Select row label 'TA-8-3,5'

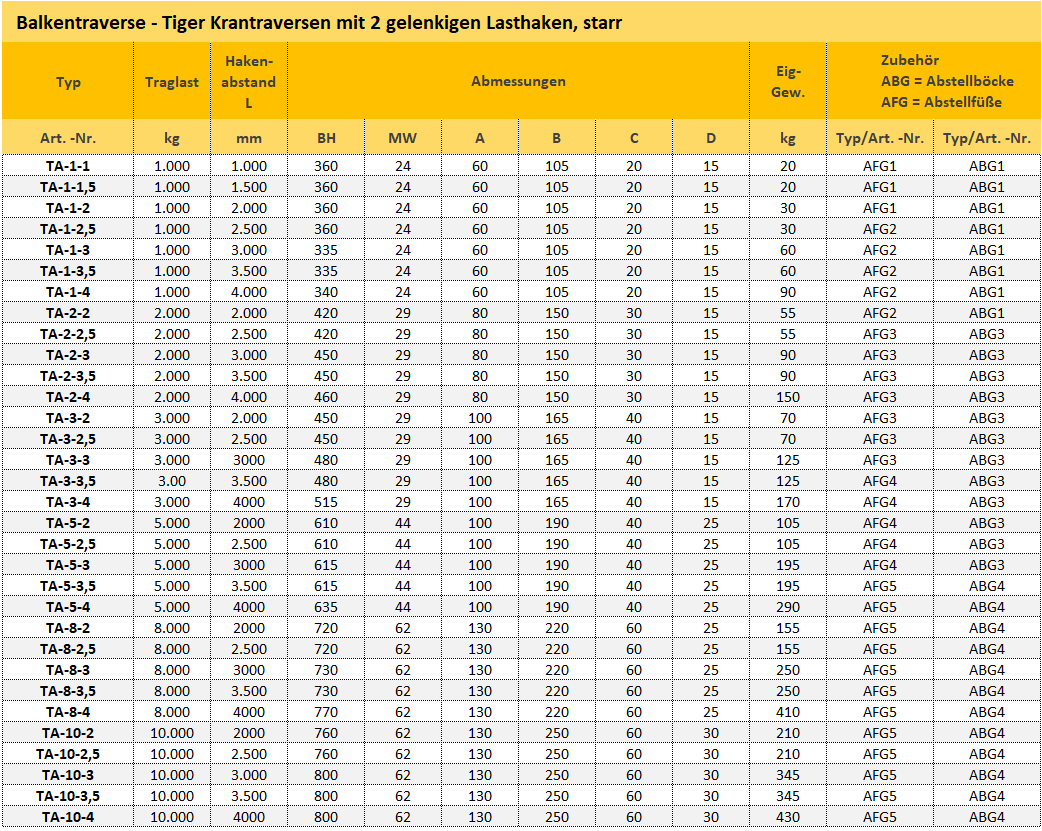(68, 691)
